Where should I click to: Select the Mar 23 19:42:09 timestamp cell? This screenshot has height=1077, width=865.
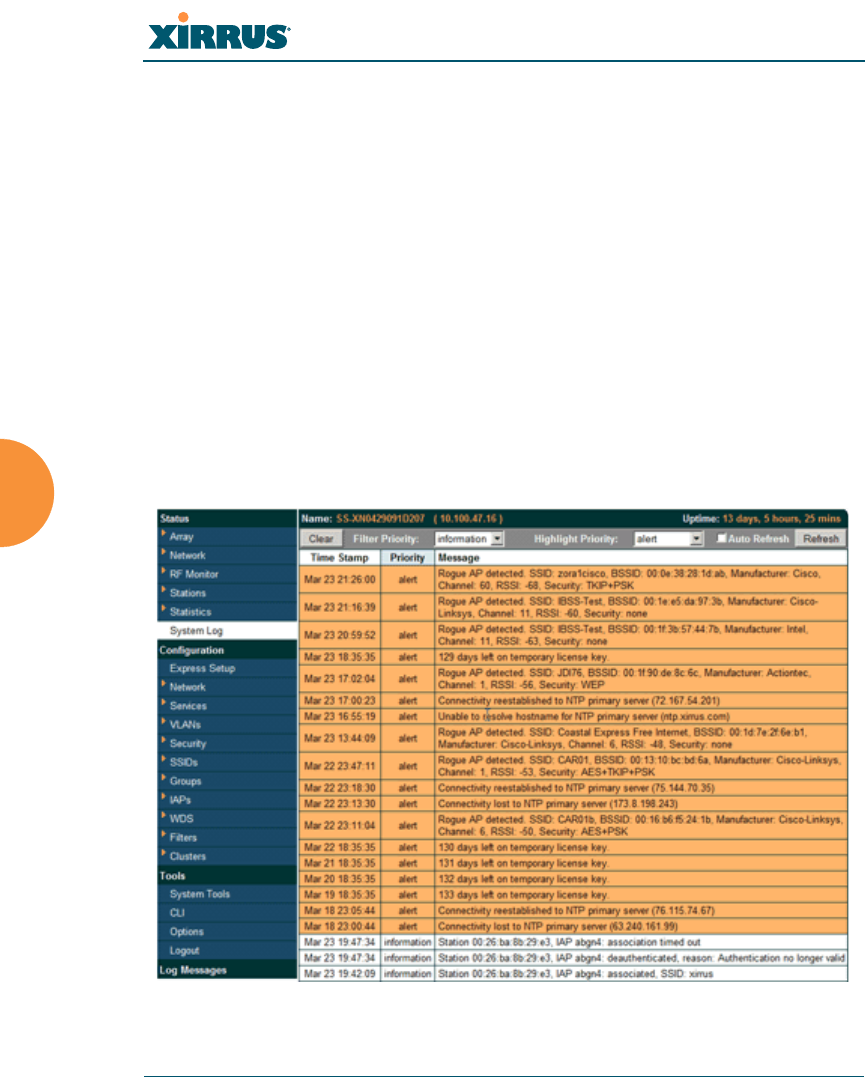pyautogui.click(x=339, y=974)
